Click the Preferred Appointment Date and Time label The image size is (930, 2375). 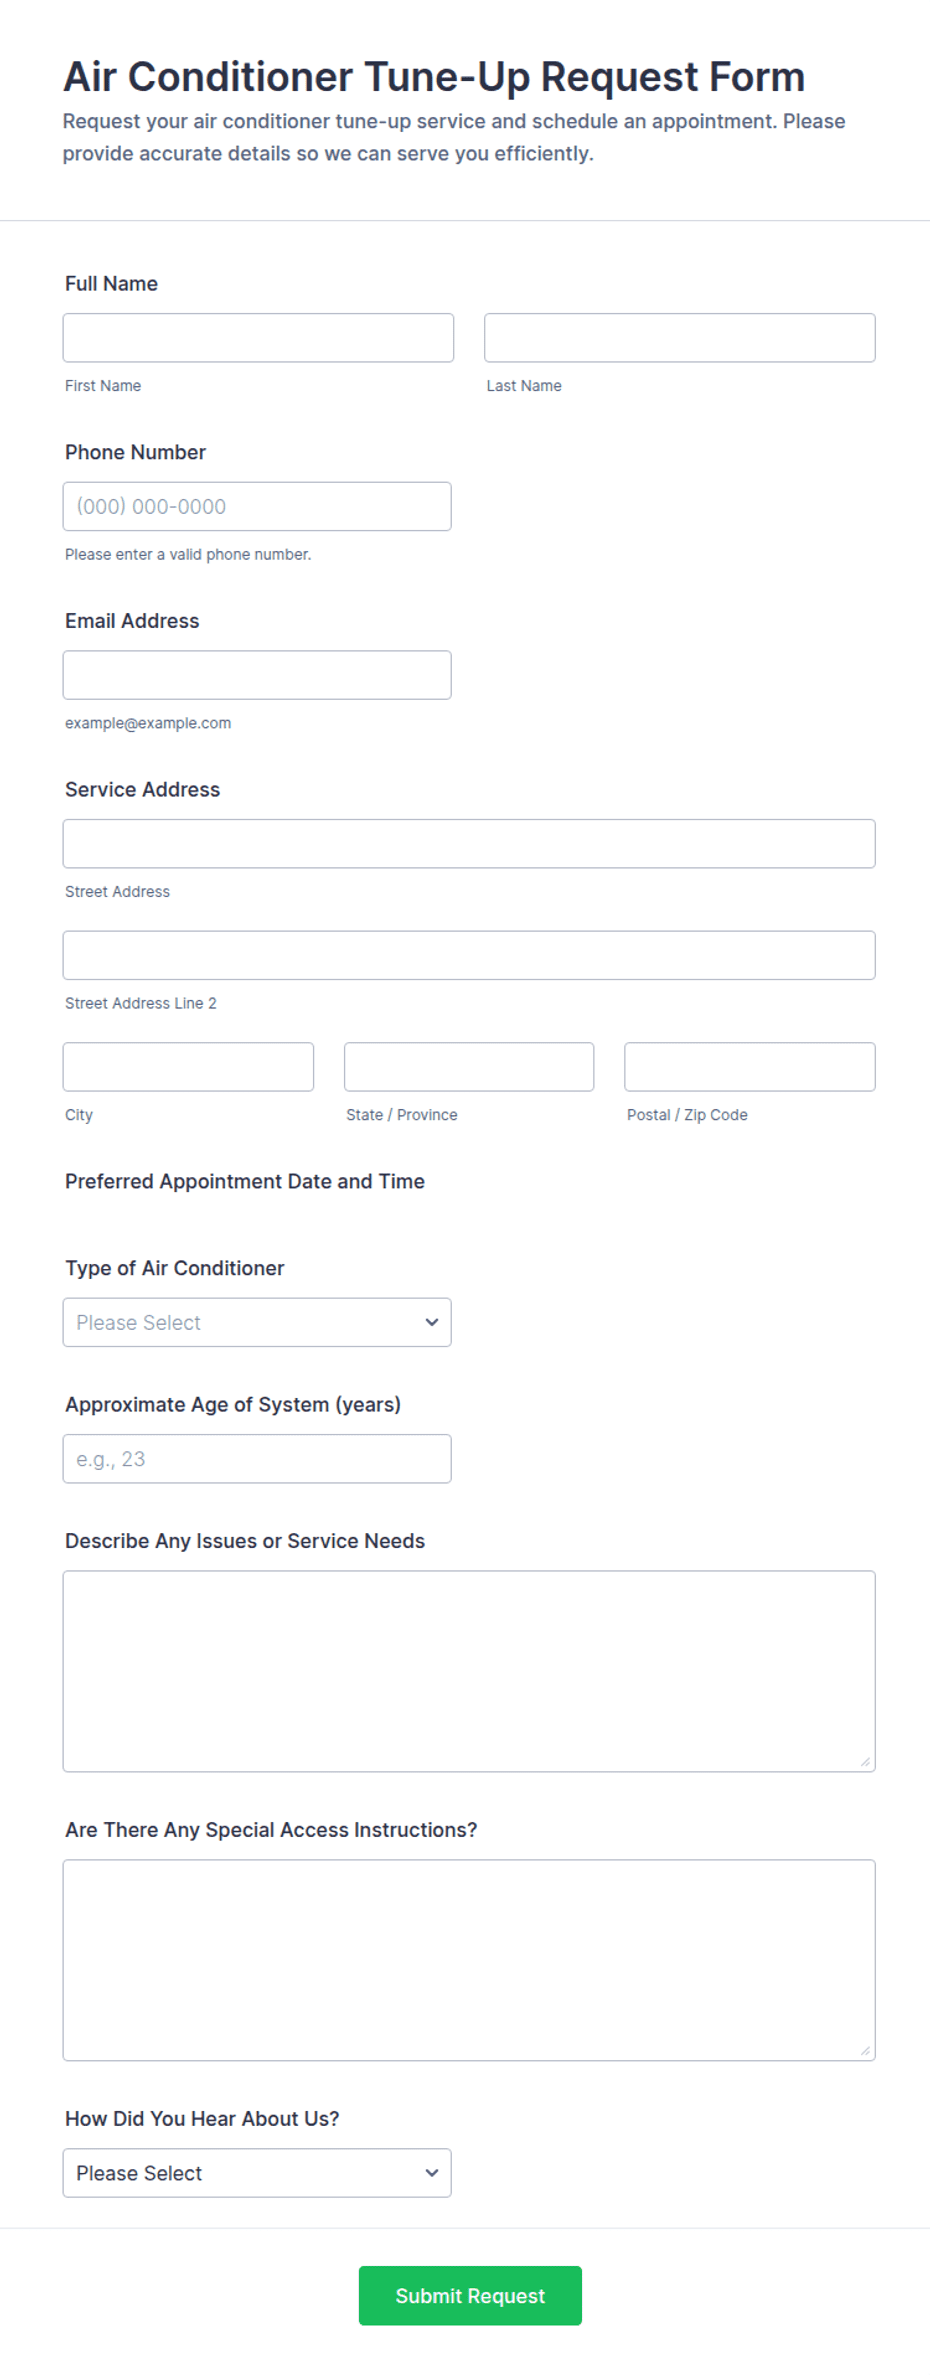245,1182
